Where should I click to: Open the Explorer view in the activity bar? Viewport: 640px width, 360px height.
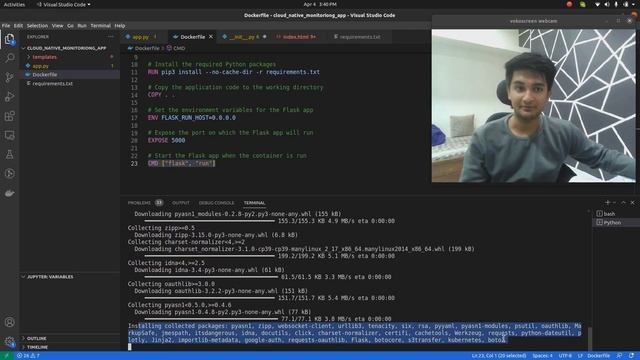9,39
